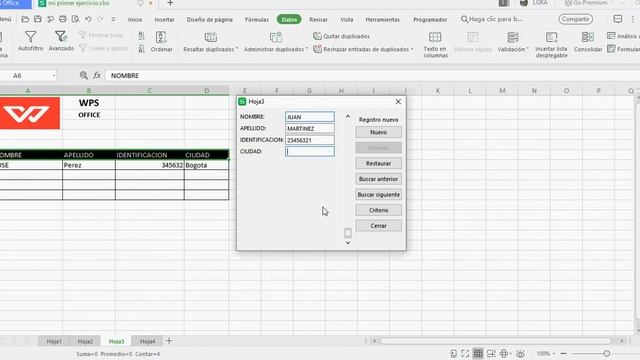Click the form dialog scroll up arrow

pyautogui.click(x=348, y=117)
